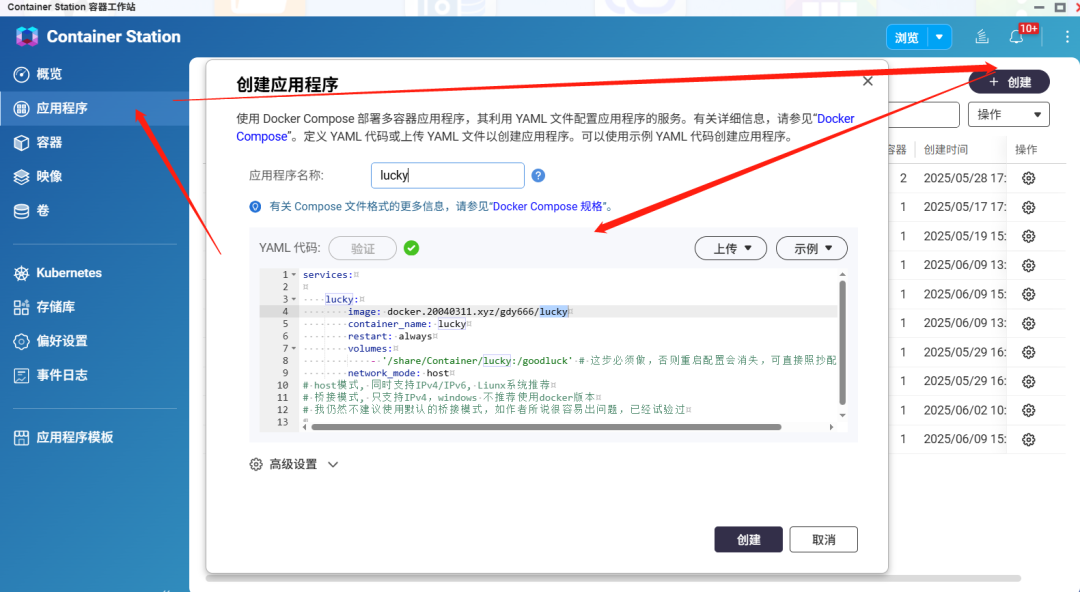
Task: Click the 应用程序模板 template icon
Action: coord(21,438)
